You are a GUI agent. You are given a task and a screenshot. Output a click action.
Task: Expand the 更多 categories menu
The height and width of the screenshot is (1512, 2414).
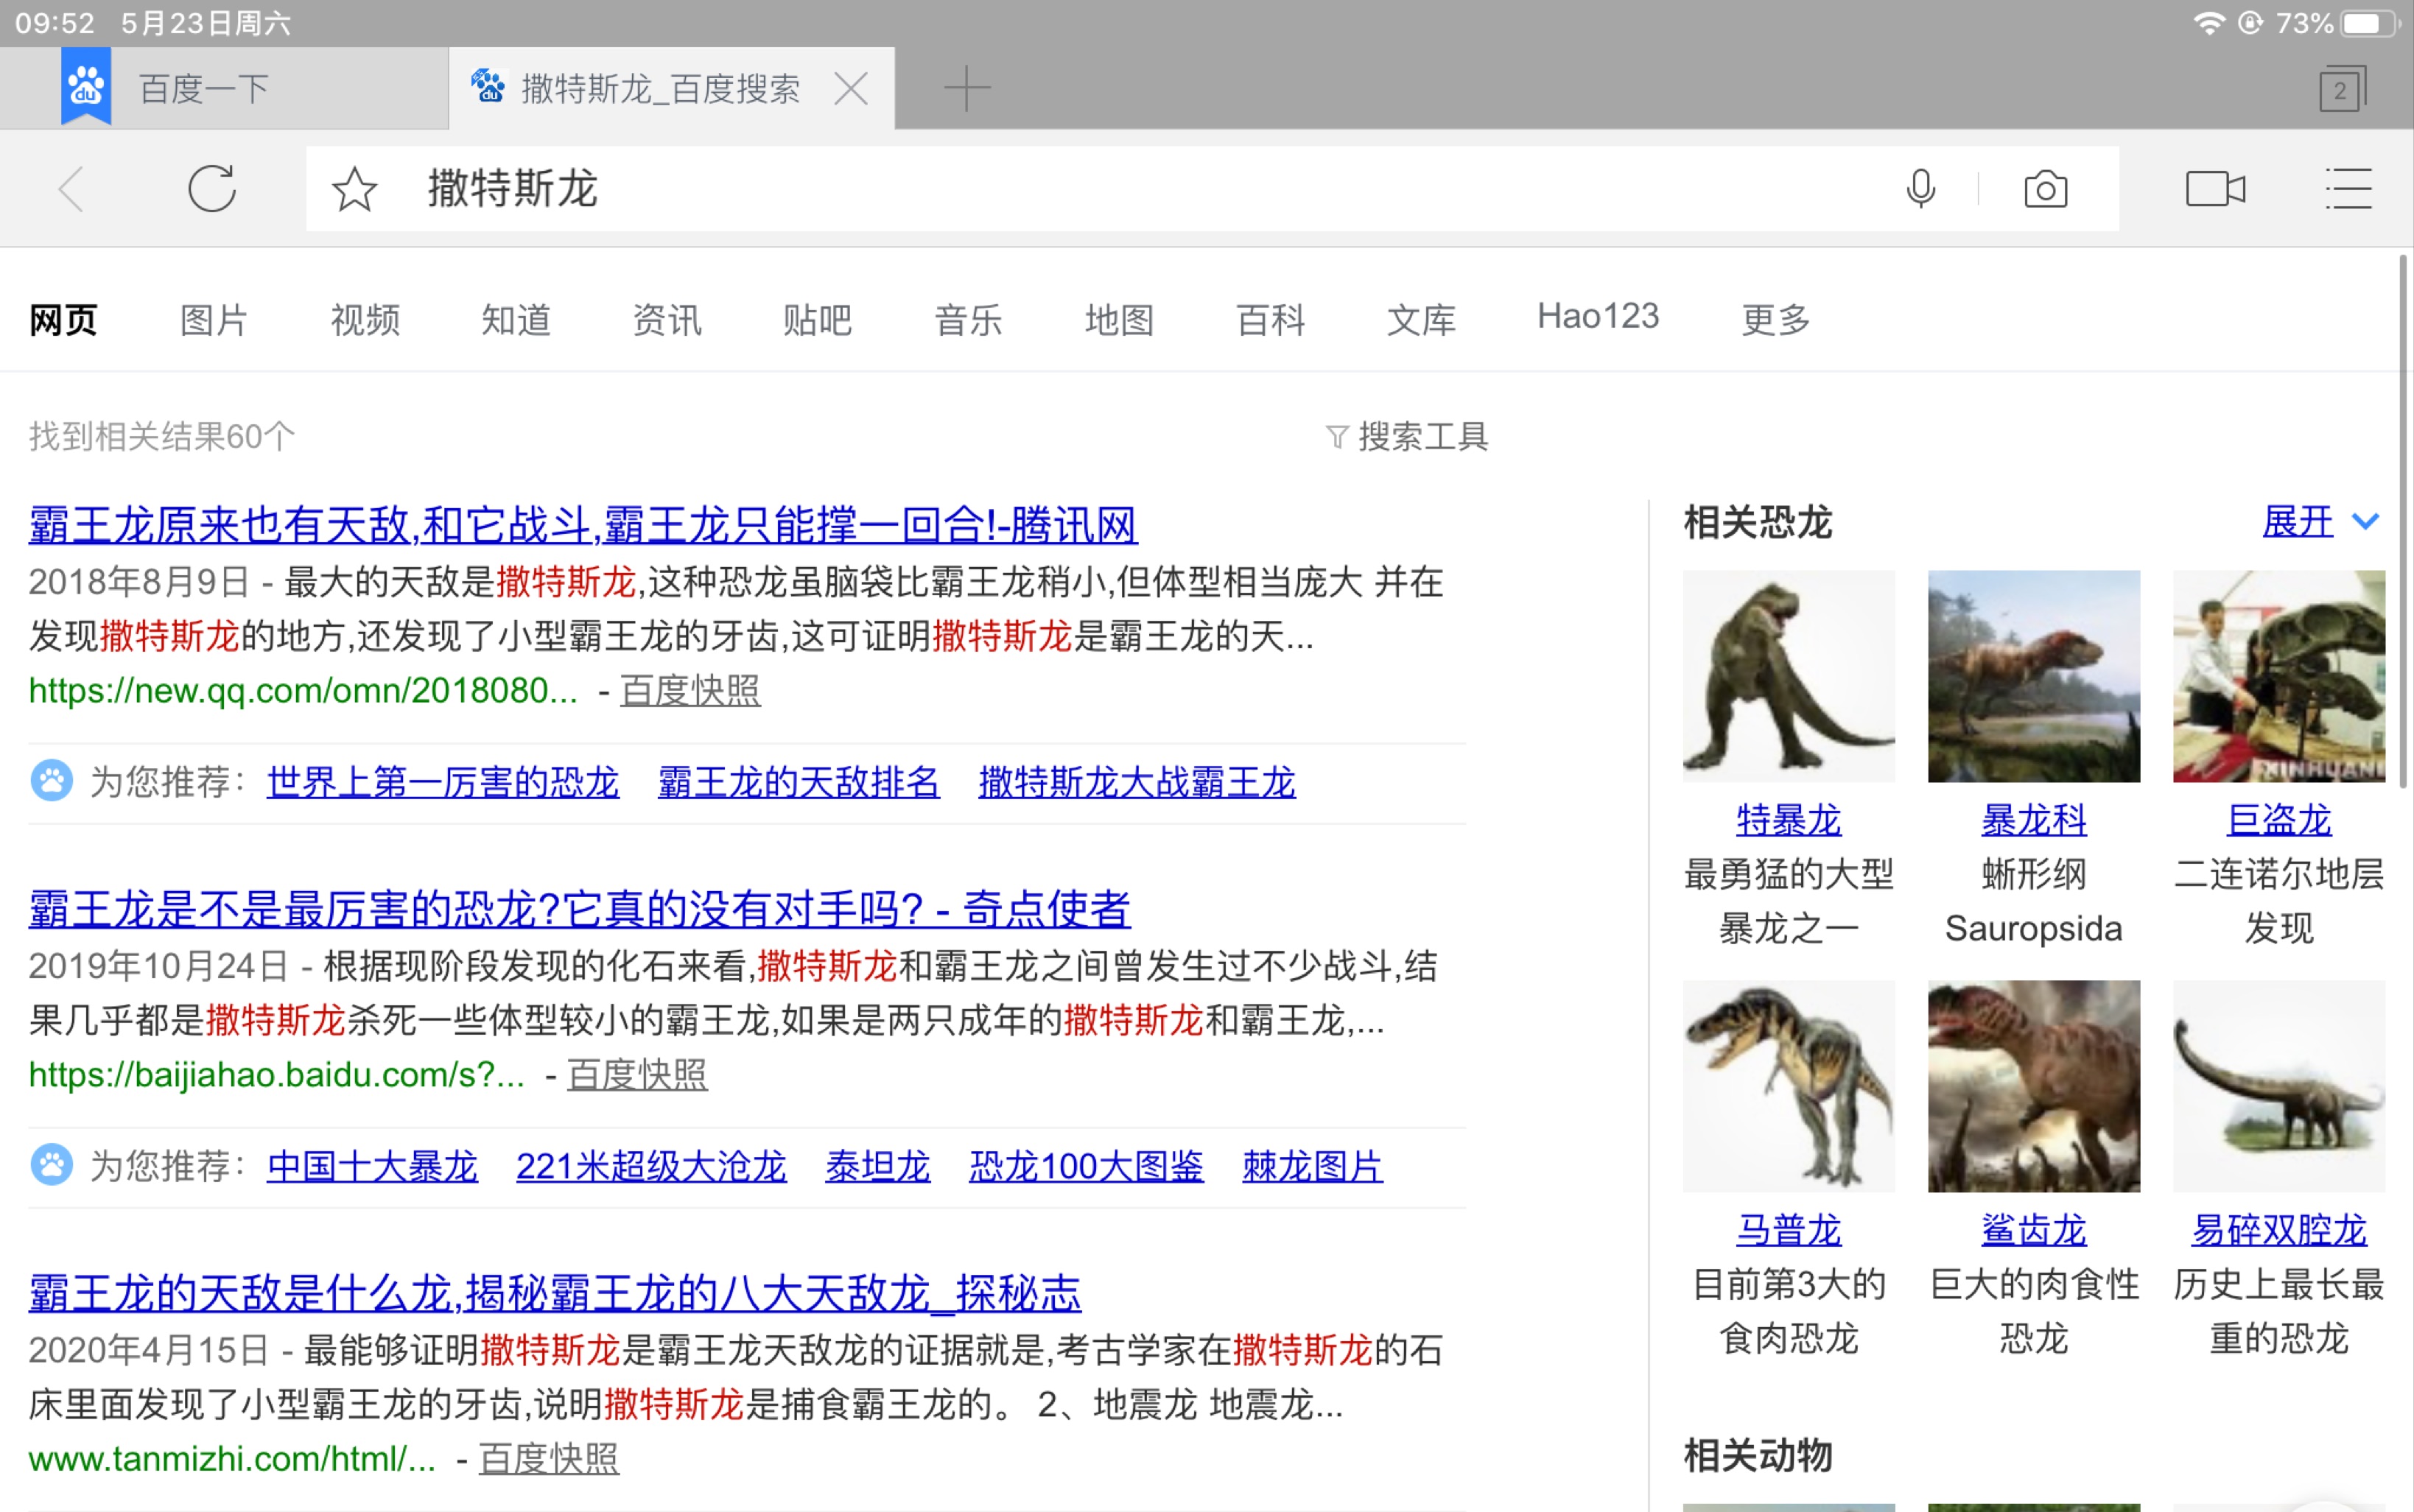(1775, 320)
